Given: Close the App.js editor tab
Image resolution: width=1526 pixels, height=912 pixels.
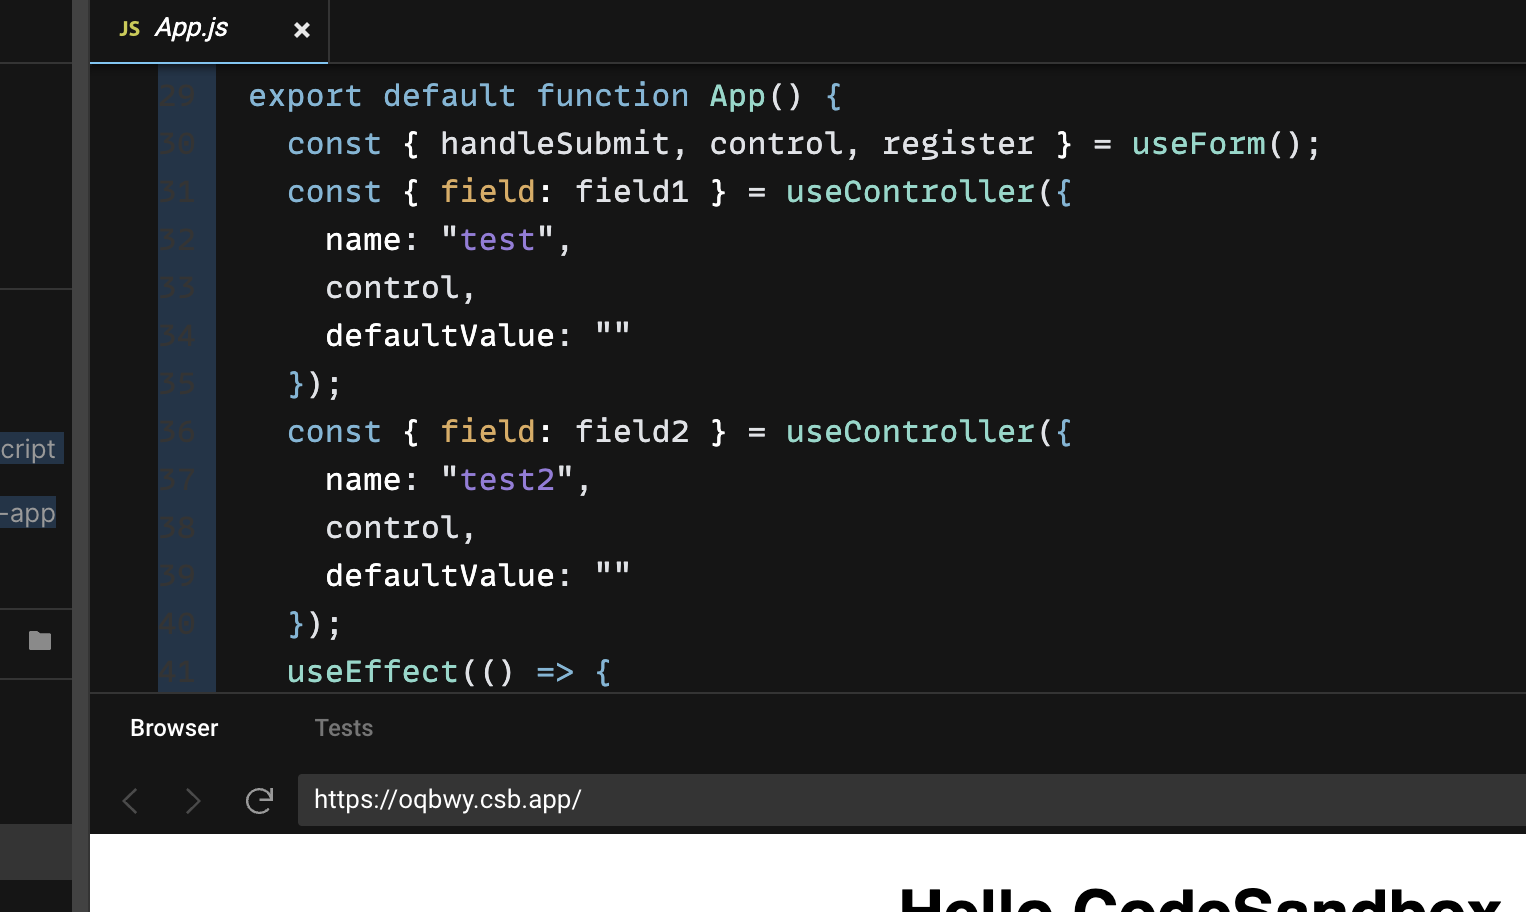Looking at the screenshot, I should [x=302, y=30].
